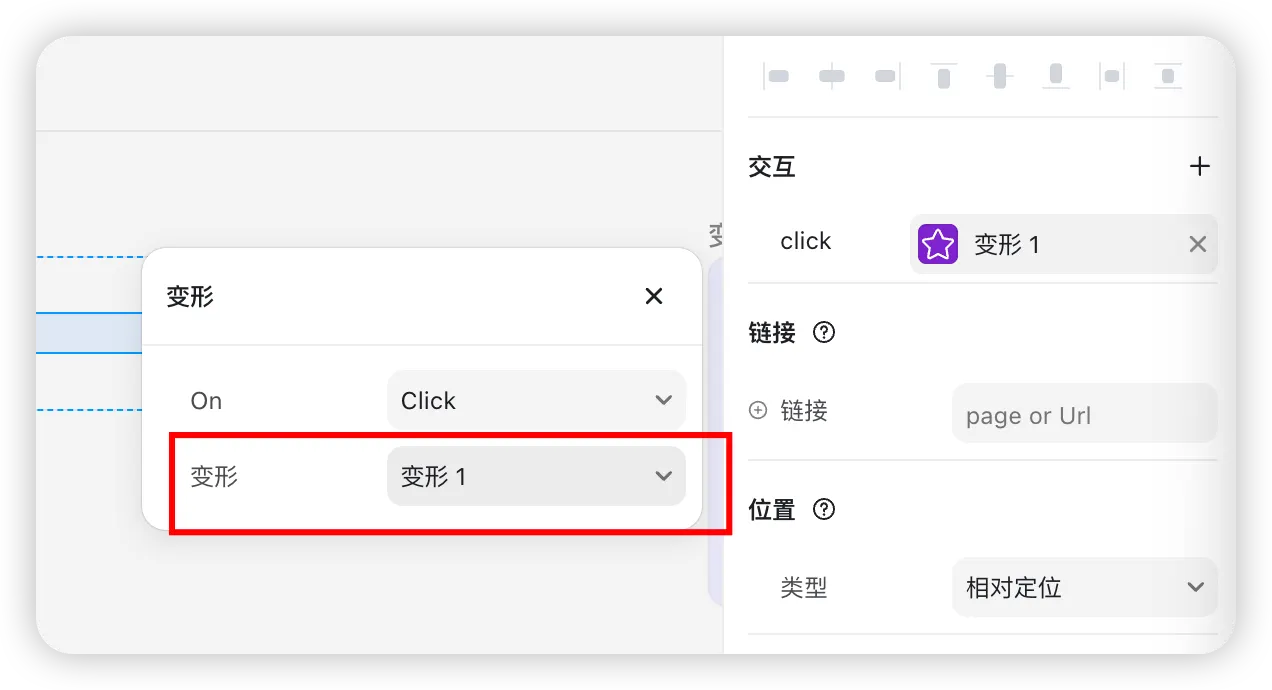
Task: Click the align bottom icon
Action: tap(1056, 76)
